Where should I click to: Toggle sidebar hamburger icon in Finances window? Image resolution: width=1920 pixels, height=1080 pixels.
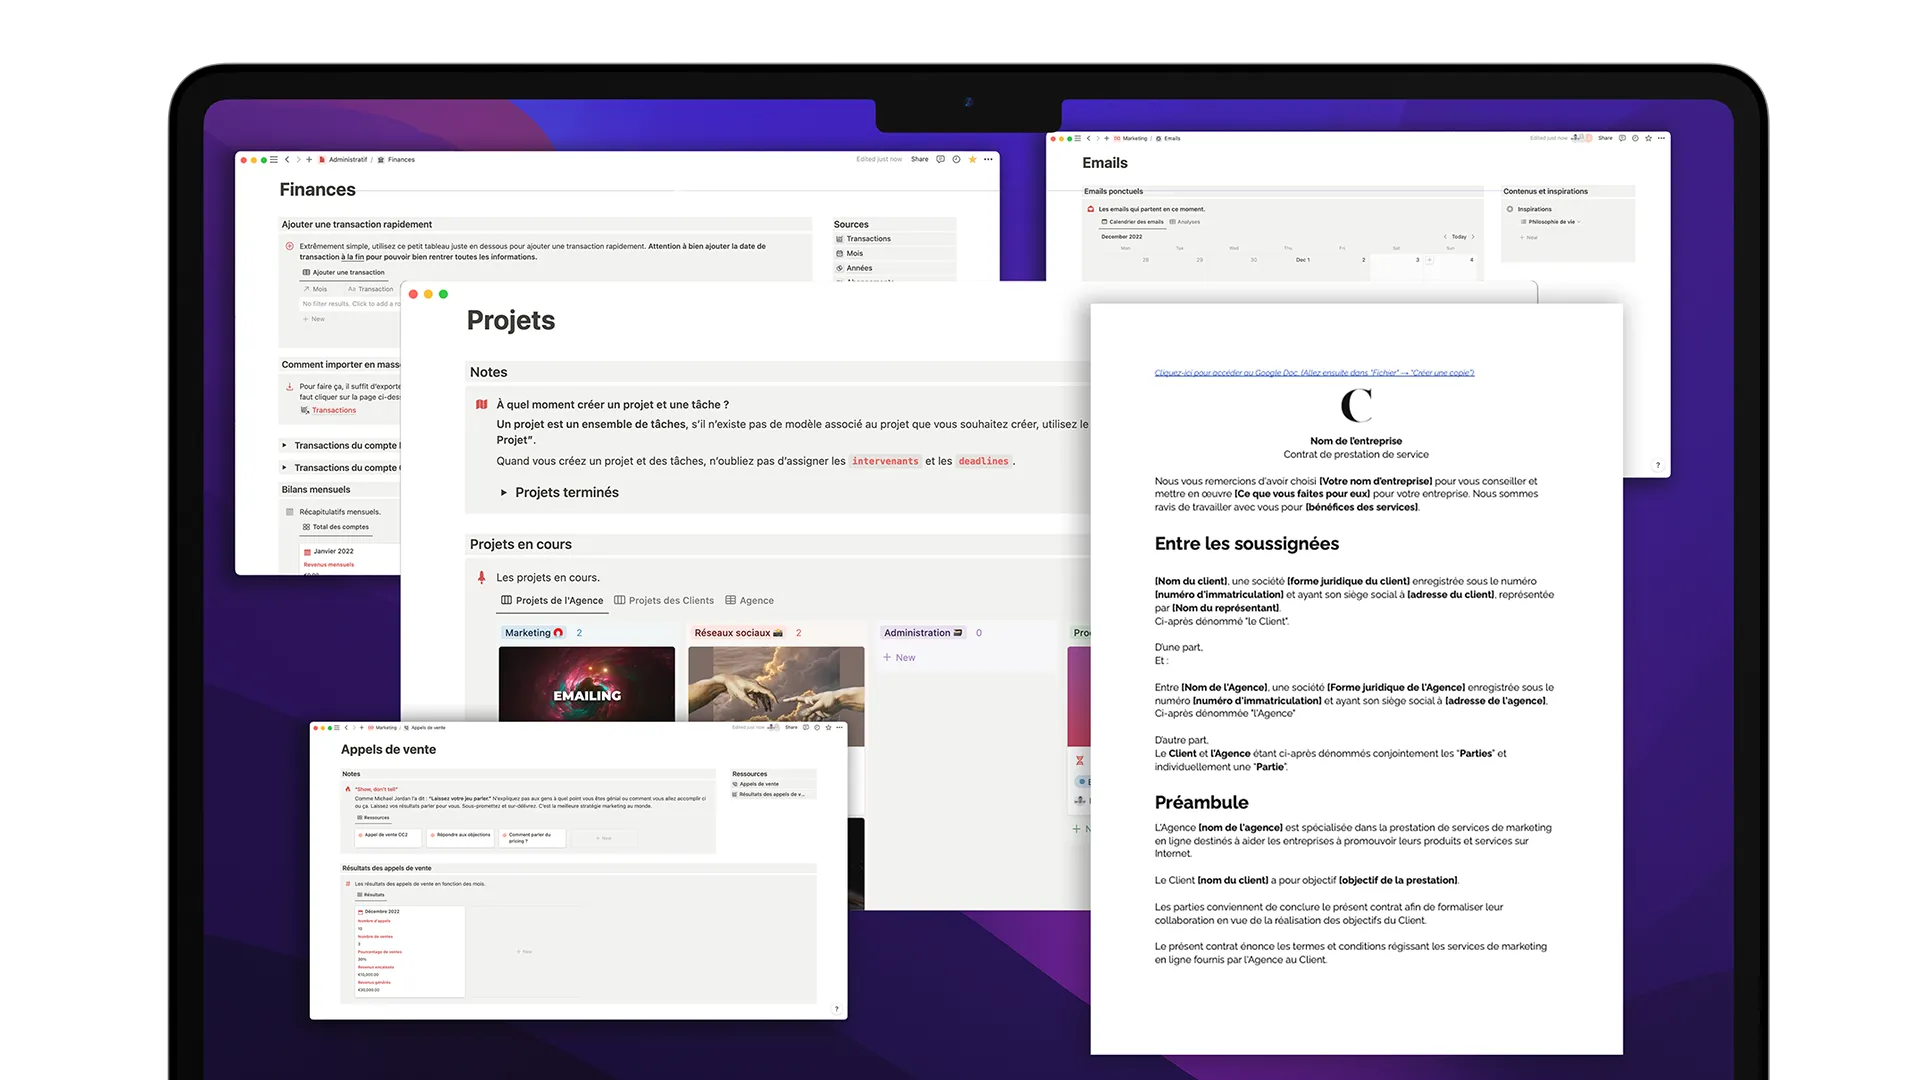pyautogui.click(x=274, y=159)
